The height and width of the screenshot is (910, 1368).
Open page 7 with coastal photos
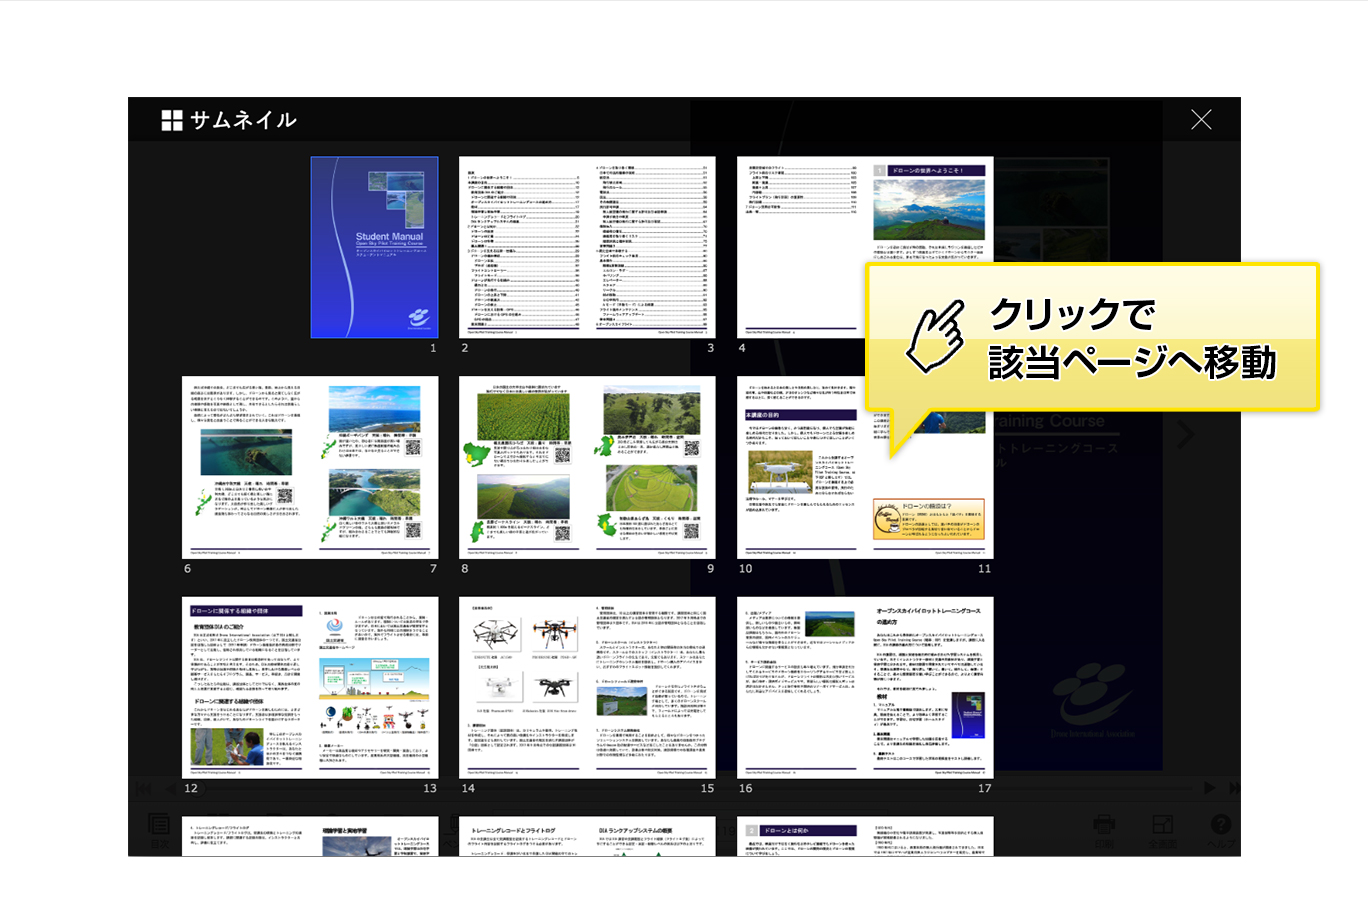click(375, 467)
